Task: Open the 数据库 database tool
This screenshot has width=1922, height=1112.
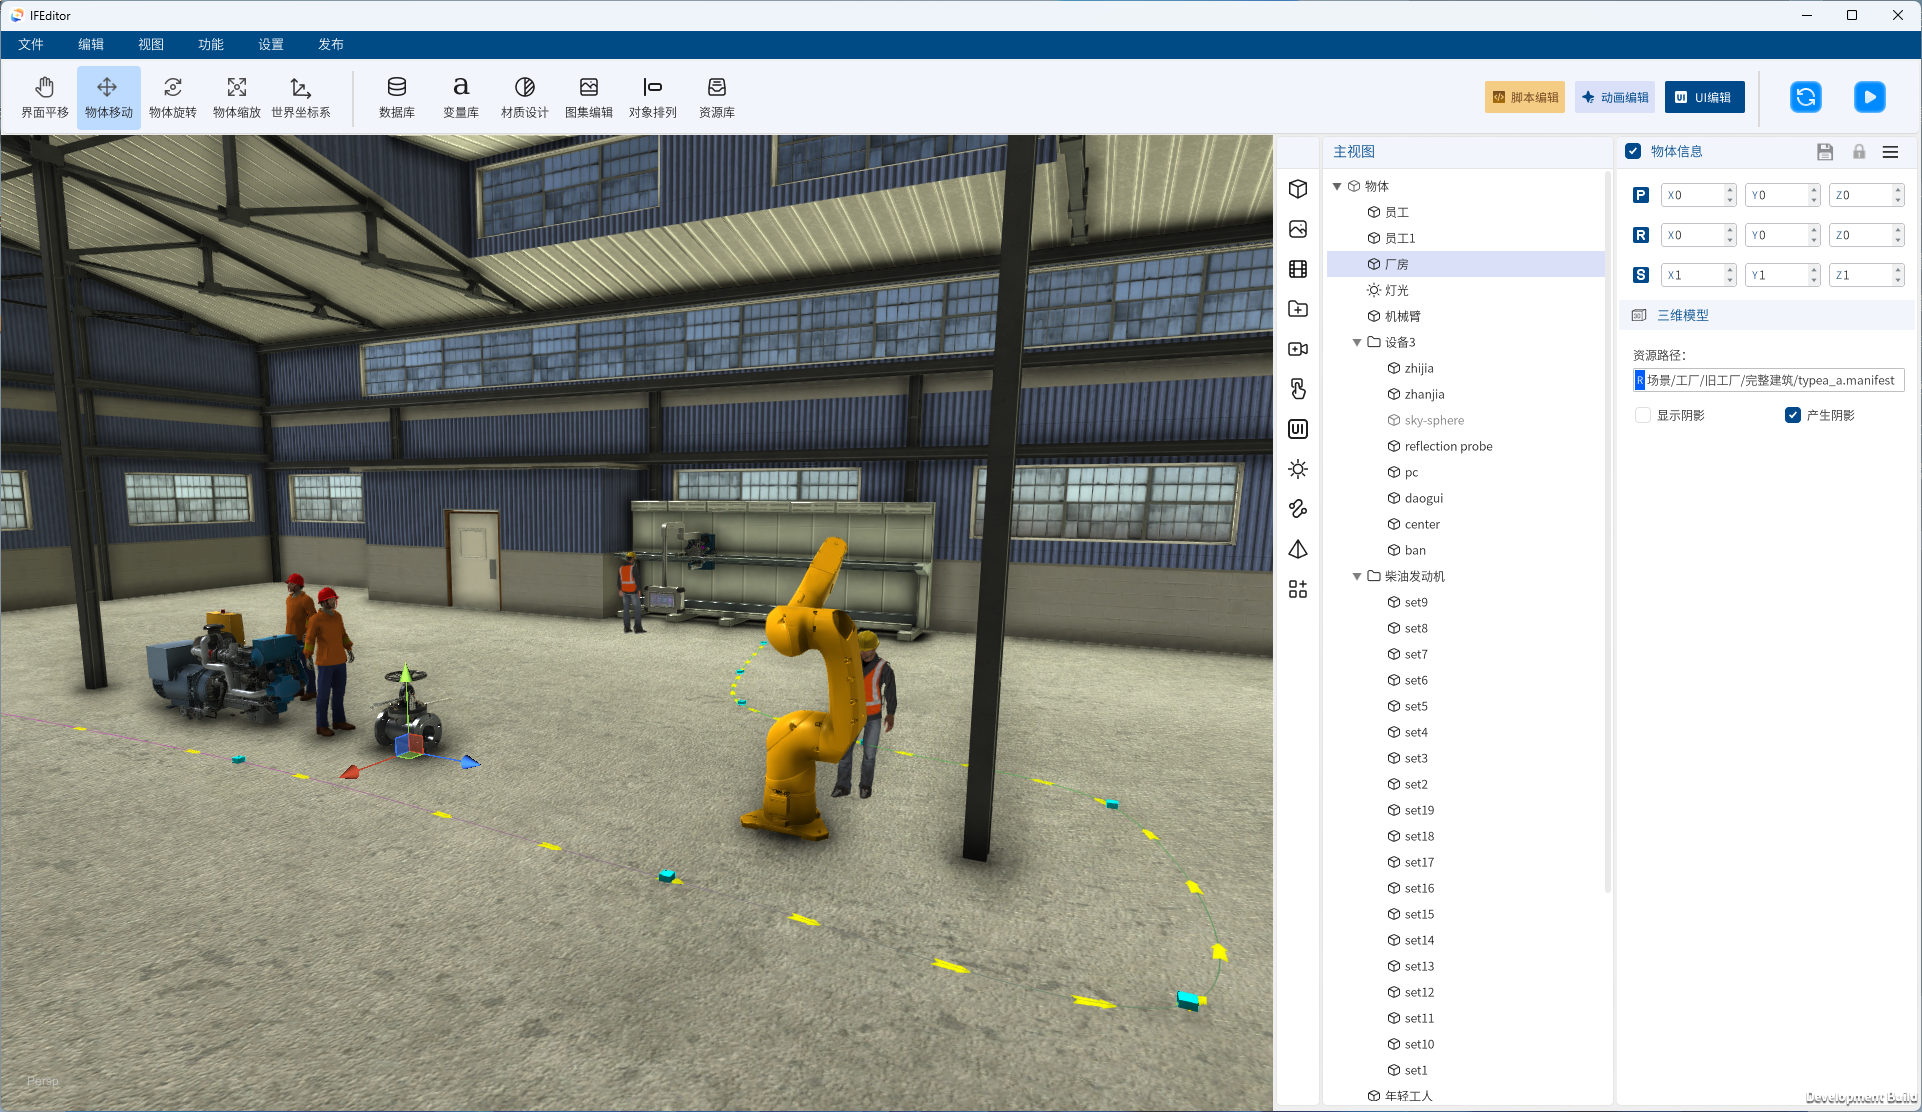Action: click(x=396, y=97)
